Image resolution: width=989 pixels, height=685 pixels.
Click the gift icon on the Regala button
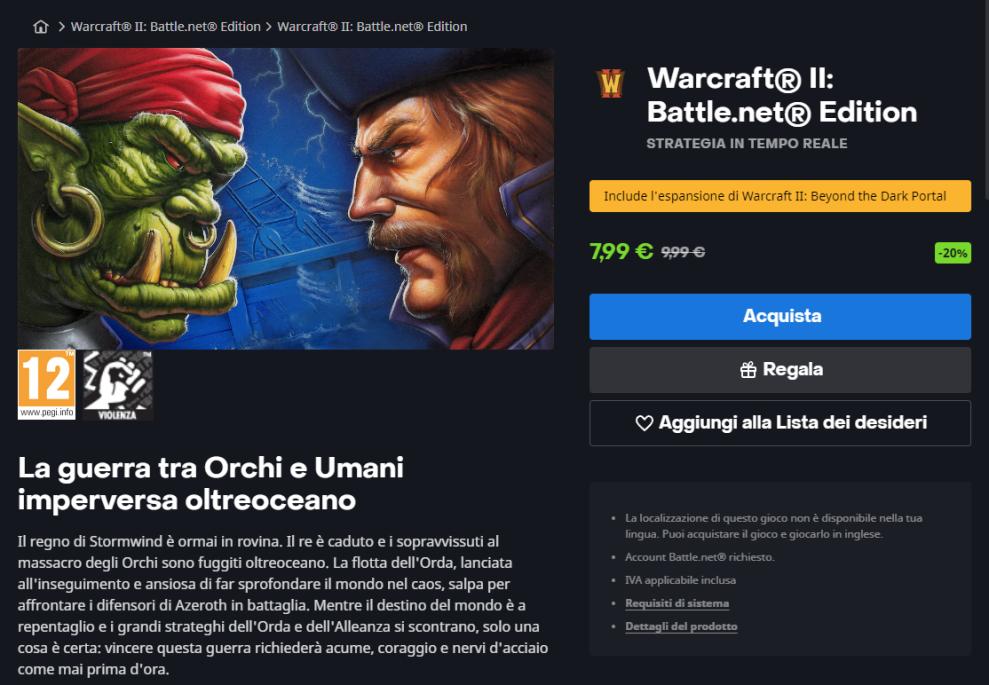[748, 370]
